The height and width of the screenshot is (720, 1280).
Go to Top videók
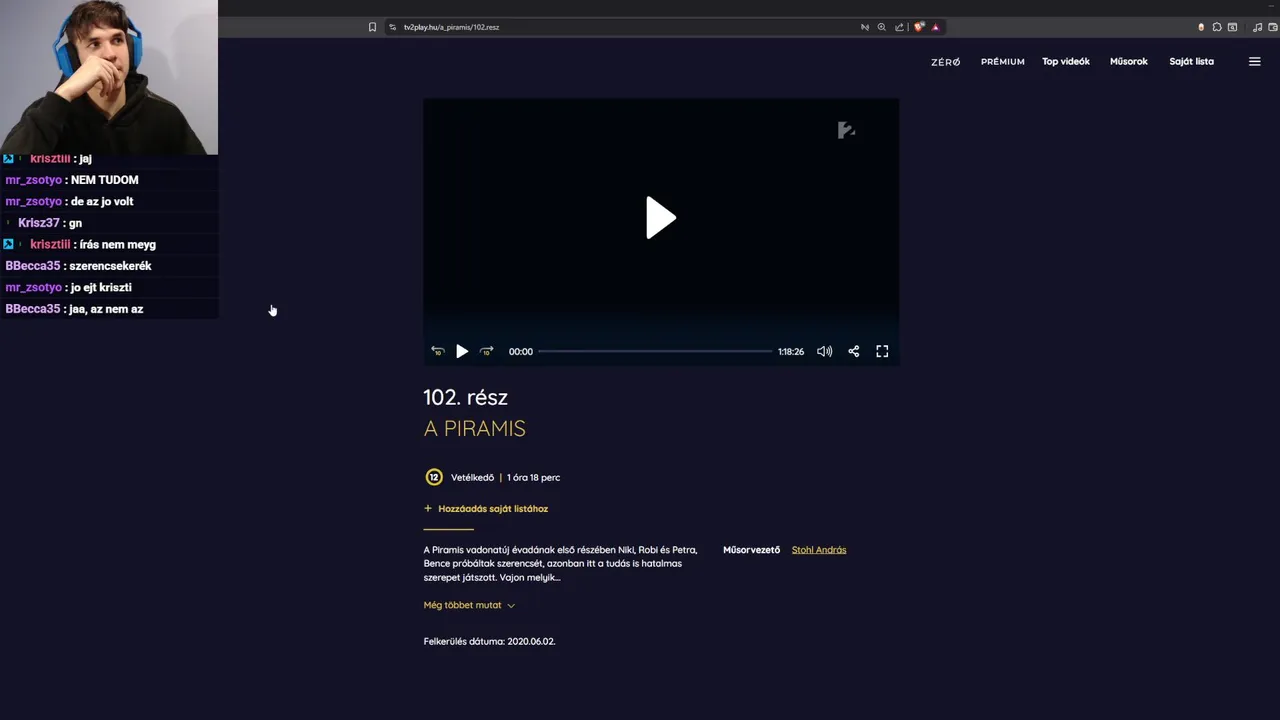coord(1066,62)
